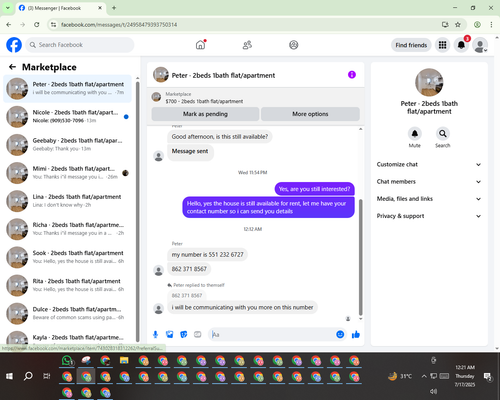Click the '862 371 8567' message bubble
Viewport: 500px width, 400px height.
click(189, 269)
